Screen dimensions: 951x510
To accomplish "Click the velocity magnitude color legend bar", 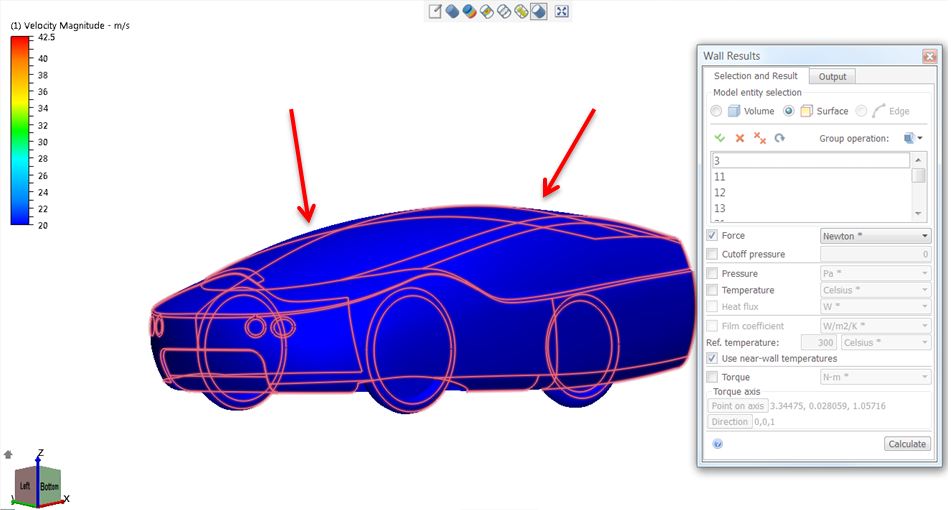I will 20,130.
